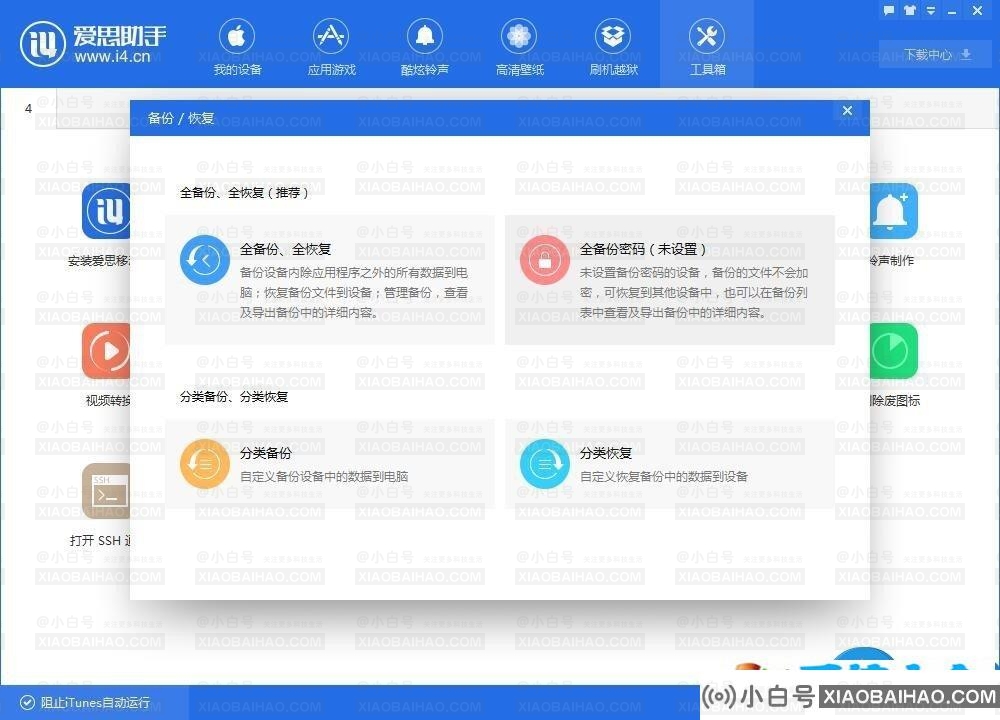Switch to 应用游戏 tab
The image size is (1000, 720).
(x=331, y=47)
